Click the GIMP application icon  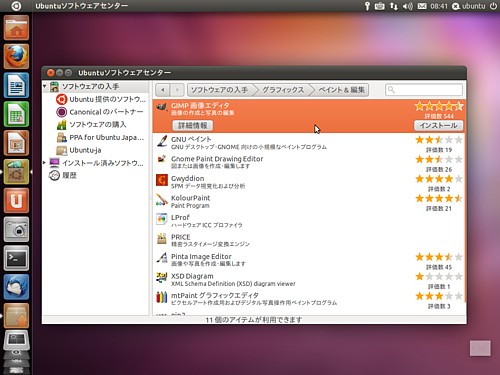(x=162, y=107)
